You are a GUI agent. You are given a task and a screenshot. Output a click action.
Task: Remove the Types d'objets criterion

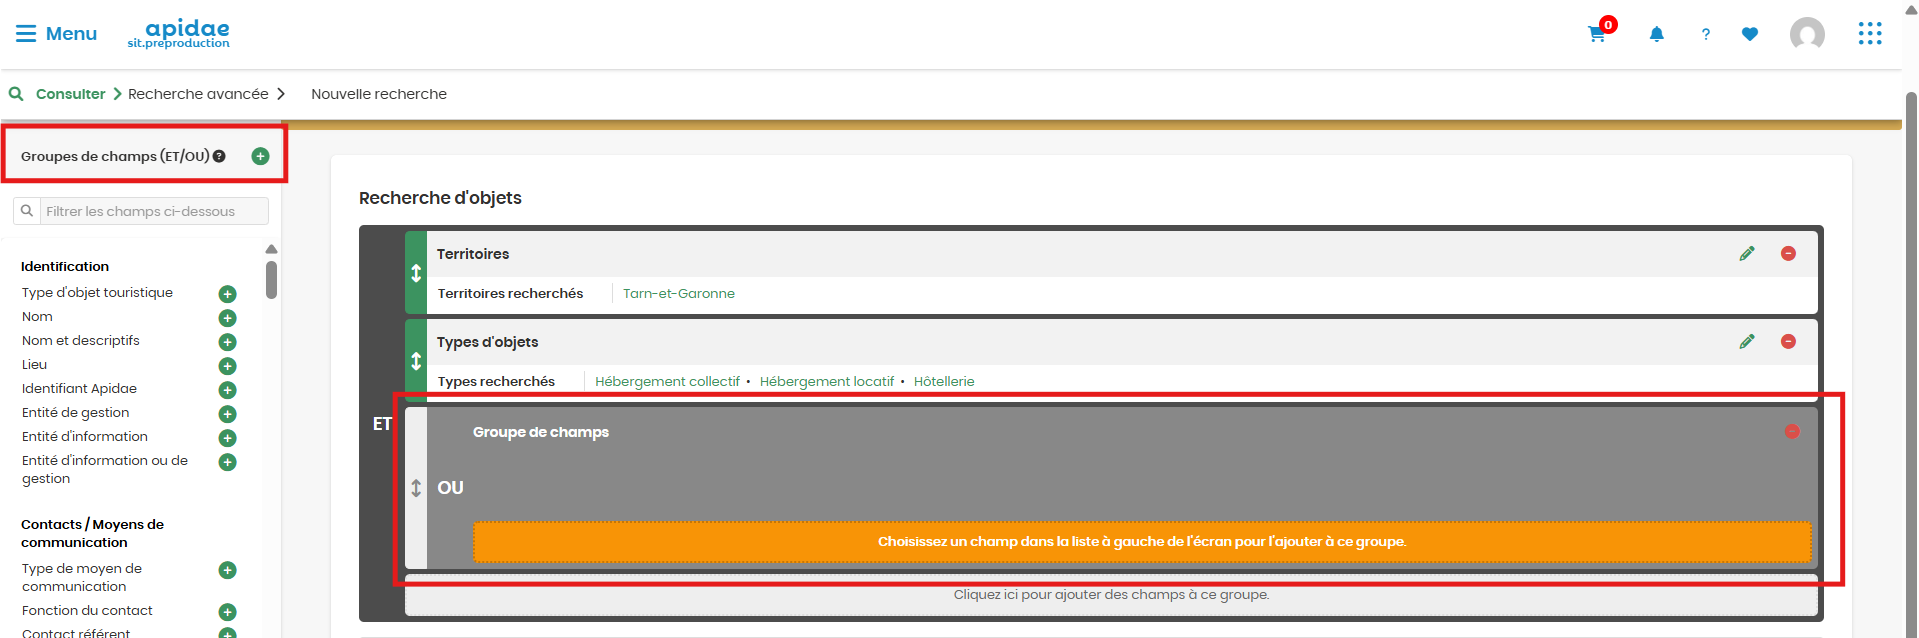tap(1788, 342)
